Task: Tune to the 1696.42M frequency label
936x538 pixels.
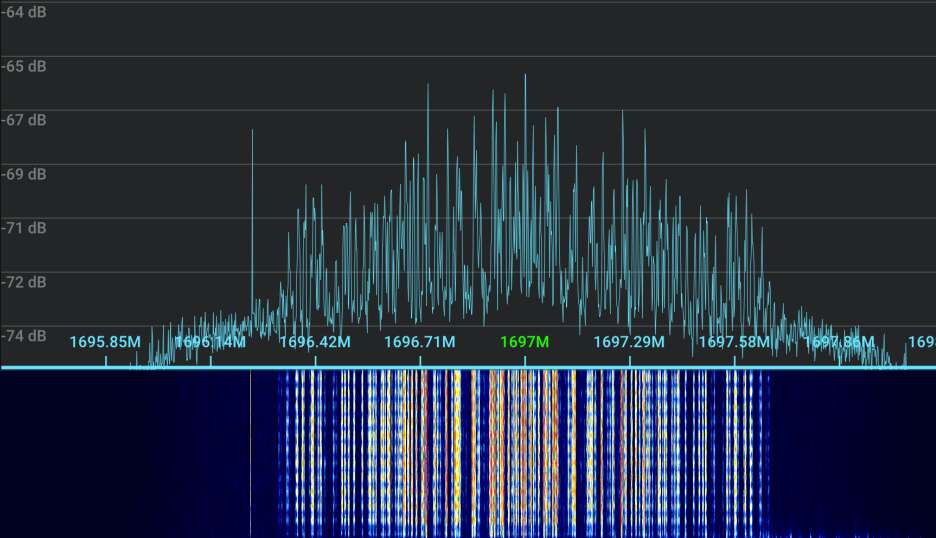Action: (x=315, y=342)
